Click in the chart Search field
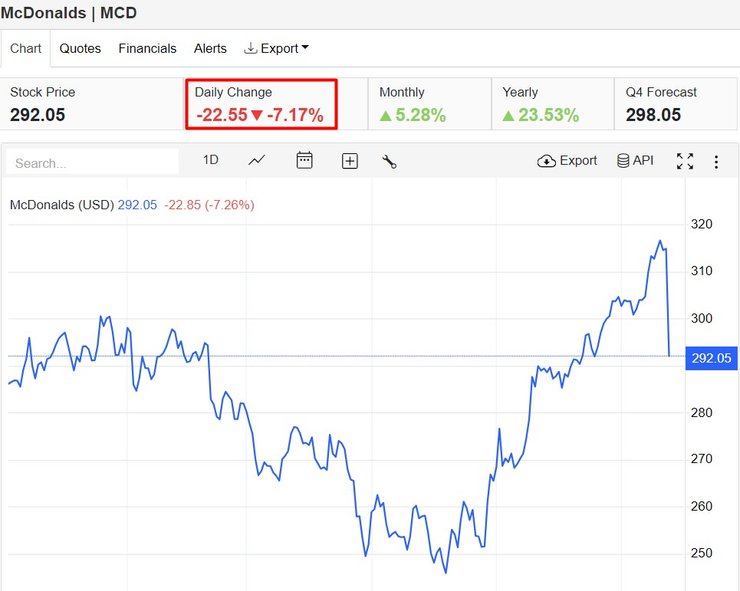The height and width of the screenshot is (591, 740). 93,162
